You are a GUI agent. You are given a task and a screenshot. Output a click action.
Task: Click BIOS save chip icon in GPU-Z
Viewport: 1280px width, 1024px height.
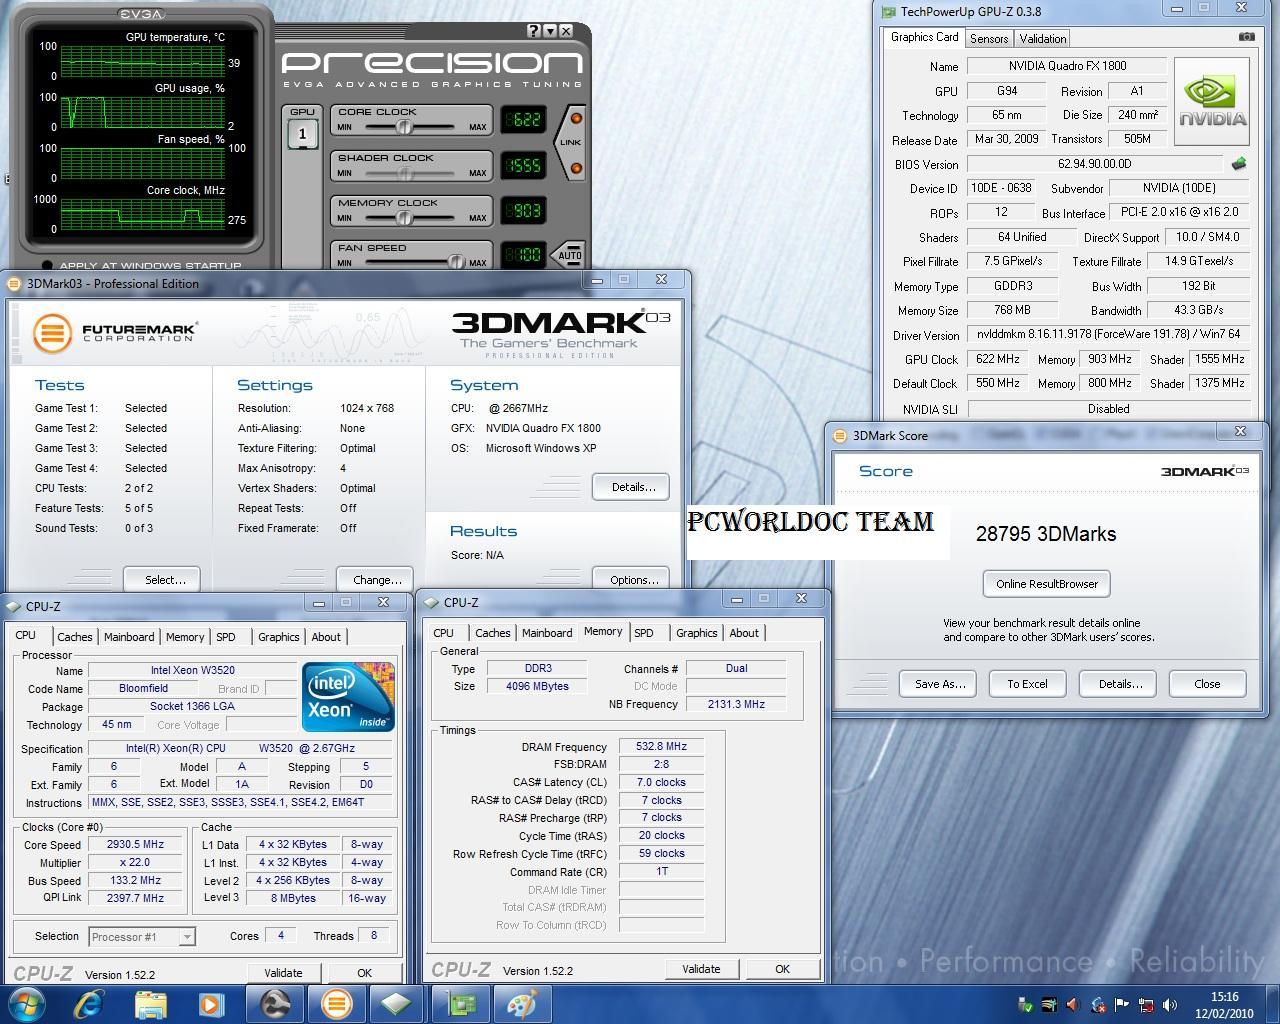click(1239, 164)
